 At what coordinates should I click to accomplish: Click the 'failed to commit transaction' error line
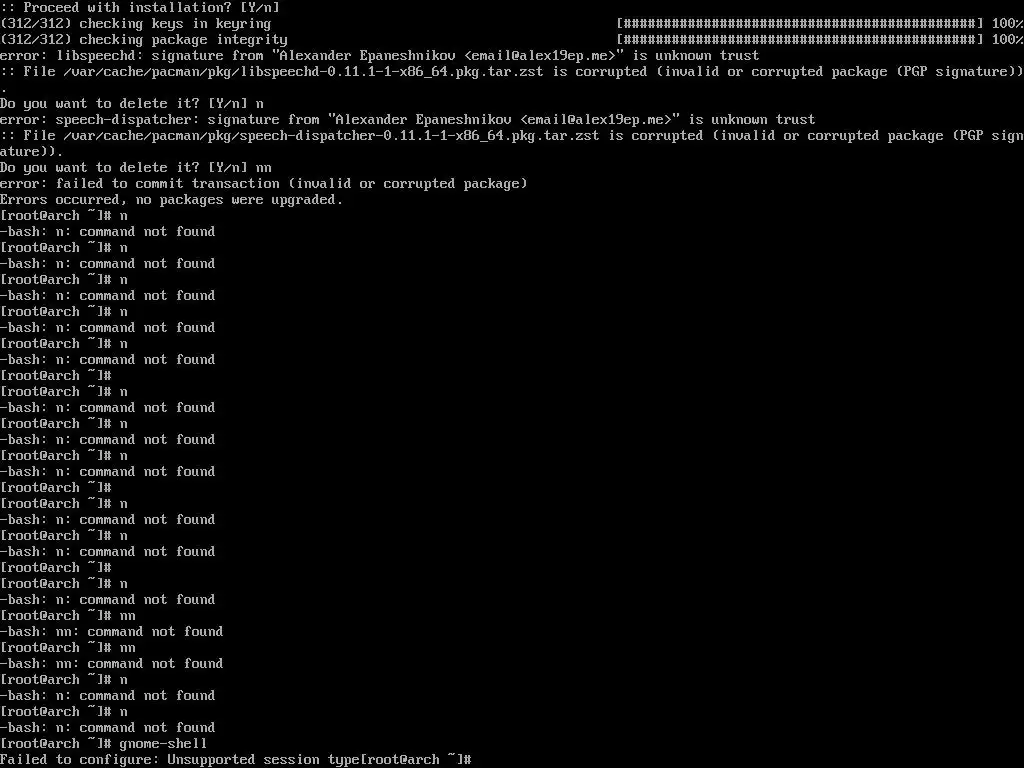(x=264, y=184)
